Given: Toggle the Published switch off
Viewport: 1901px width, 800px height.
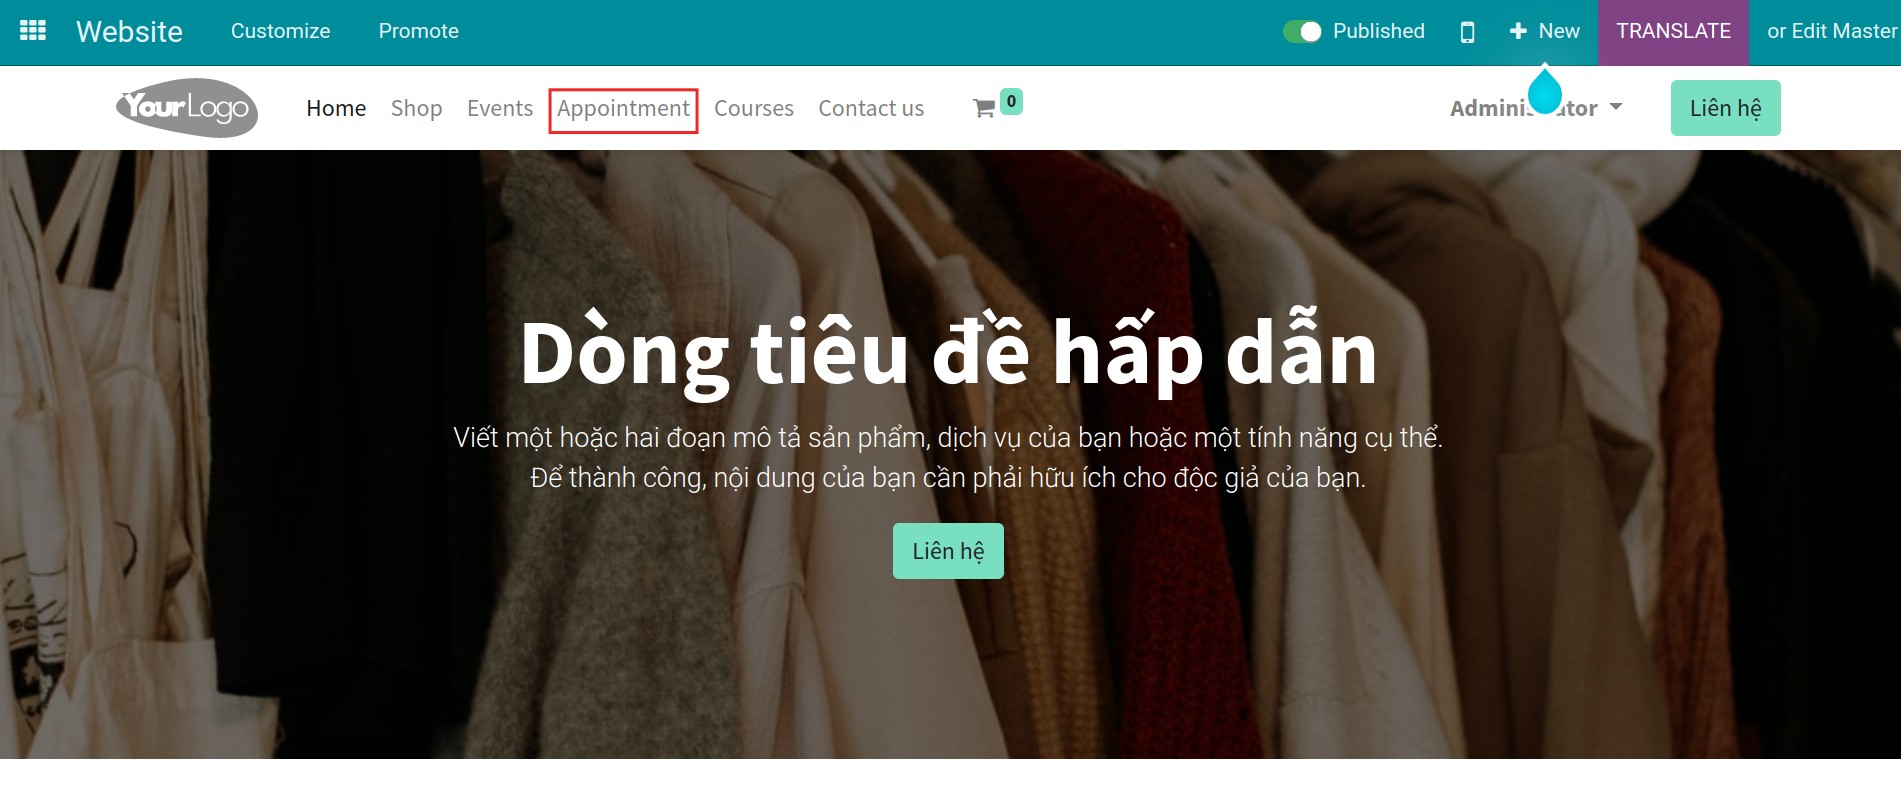Looking at the screenshot, I should [x=1302, y=32].
